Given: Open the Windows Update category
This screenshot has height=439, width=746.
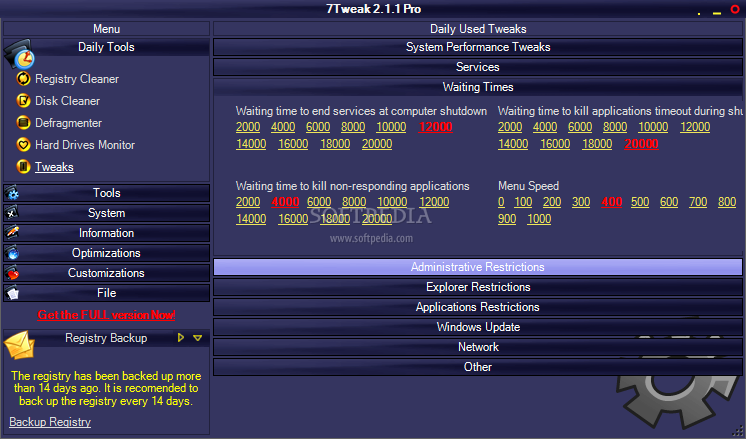Looking at the screenshot, I should tap(478, 327).
